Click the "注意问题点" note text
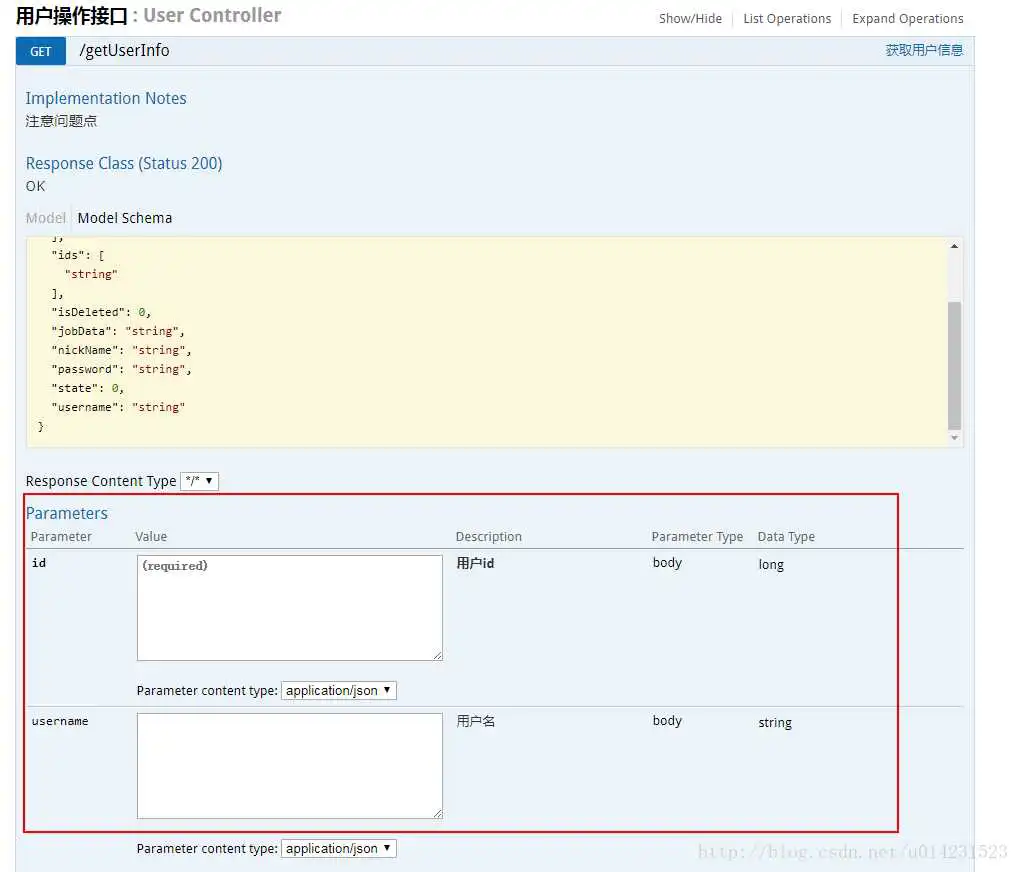Image resolution: width=1019 pixels, height=872 pixels. click(x=61, y=121)
